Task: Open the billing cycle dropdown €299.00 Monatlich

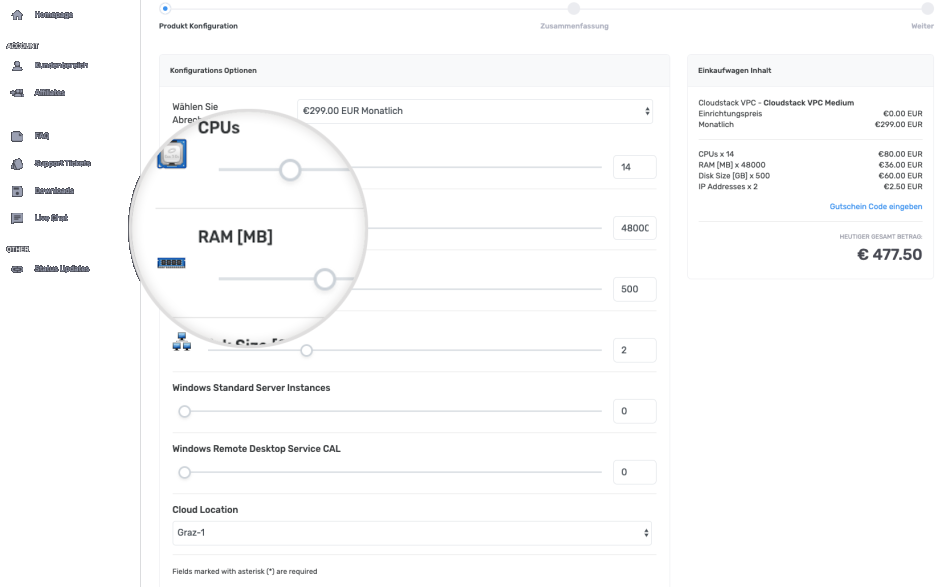Action: 475,111
